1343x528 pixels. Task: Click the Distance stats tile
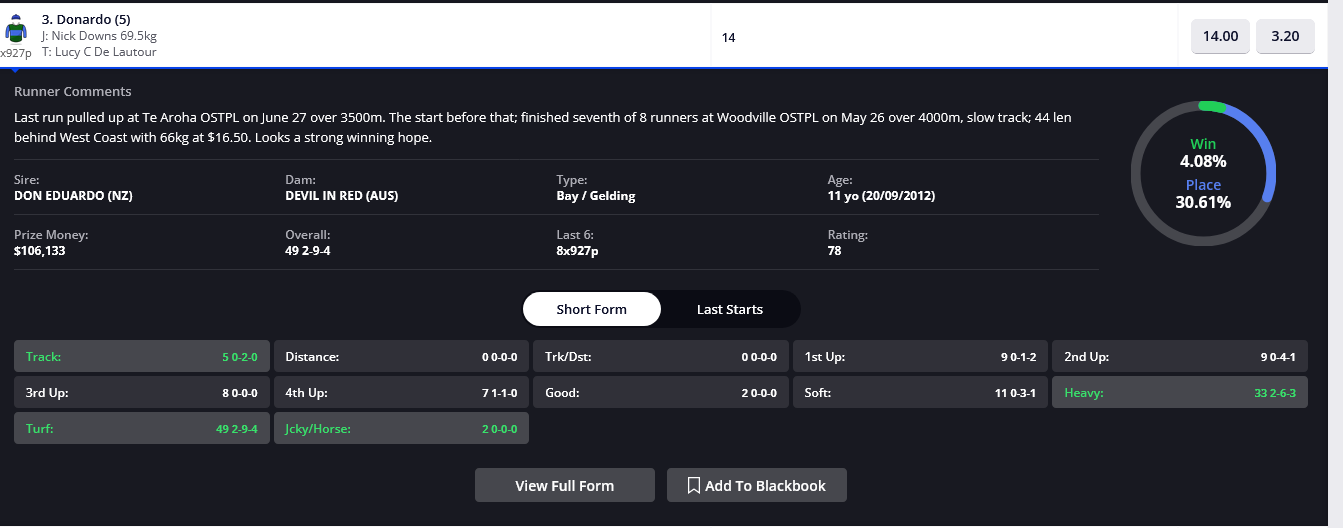tap(401, 357)
